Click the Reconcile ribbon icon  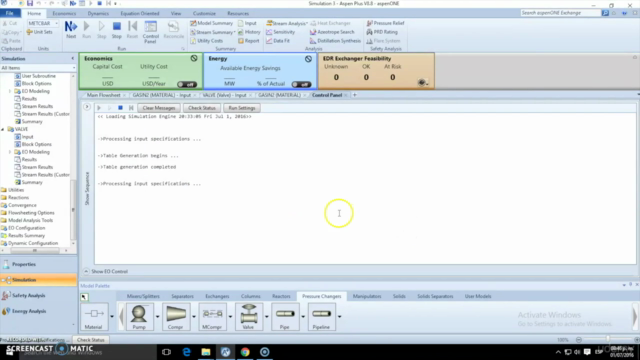[x=173, y=30]
